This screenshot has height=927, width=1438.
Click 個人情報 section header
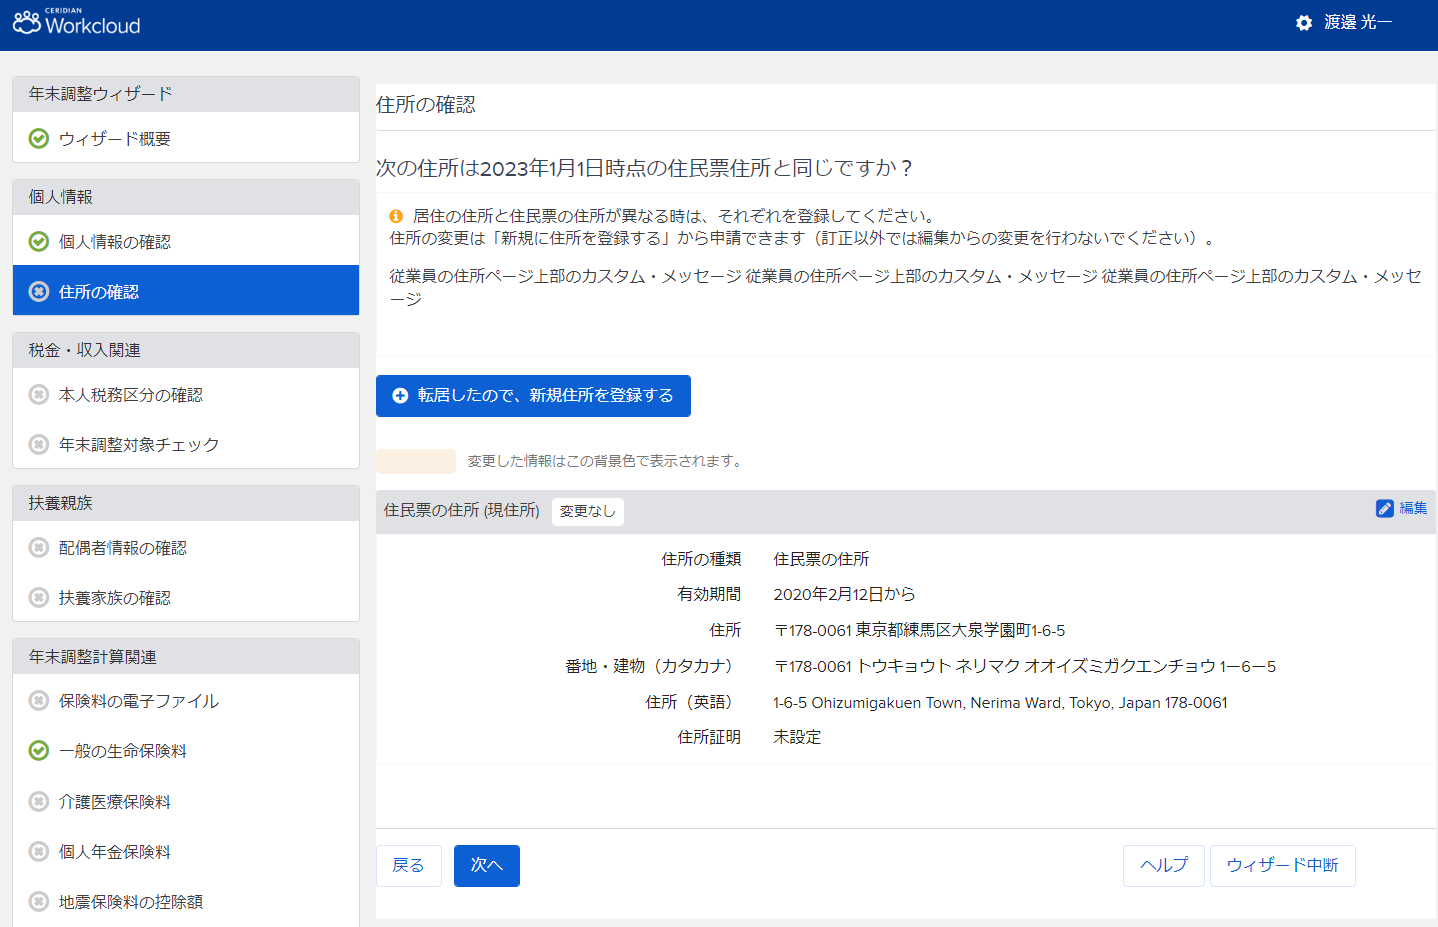[186, 197]
